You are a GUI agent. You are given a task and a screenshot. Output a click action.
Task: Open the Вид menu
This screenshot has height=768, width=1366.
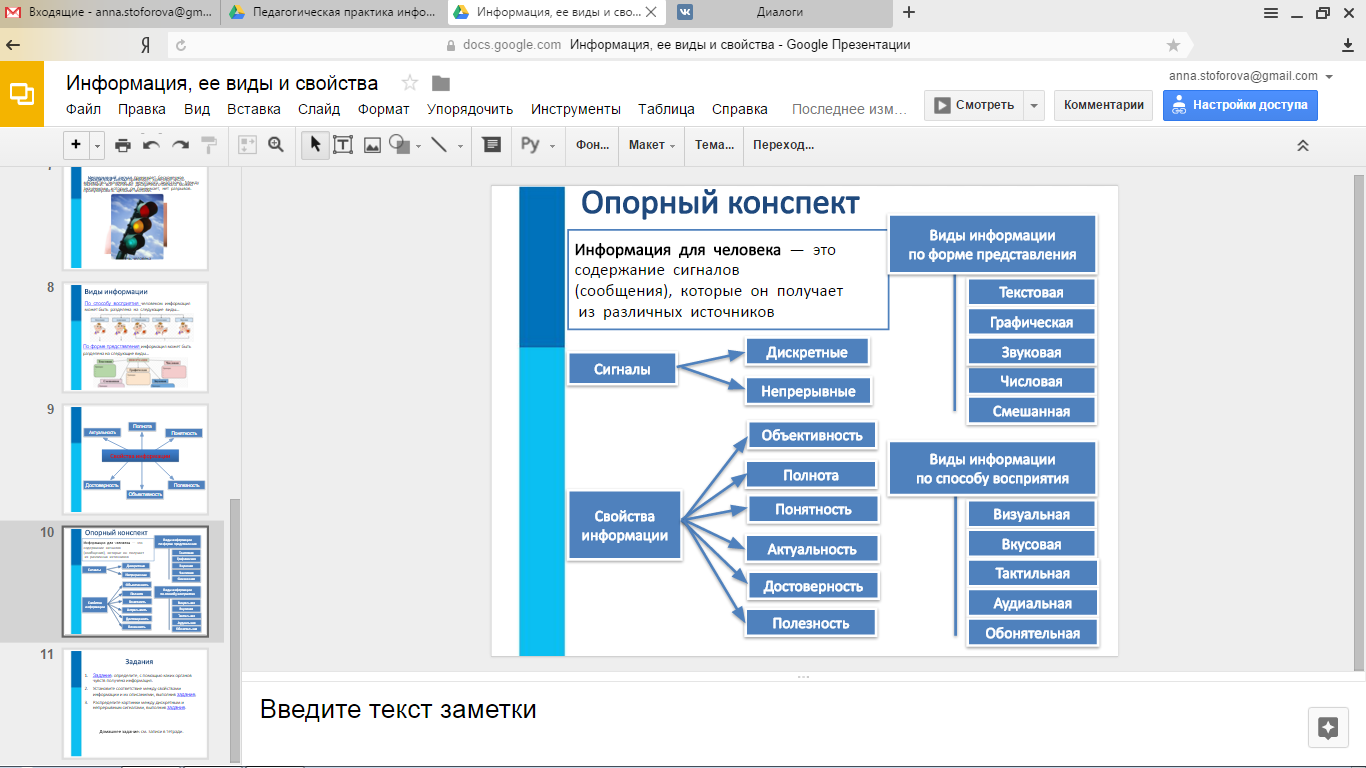pos(197,109)
